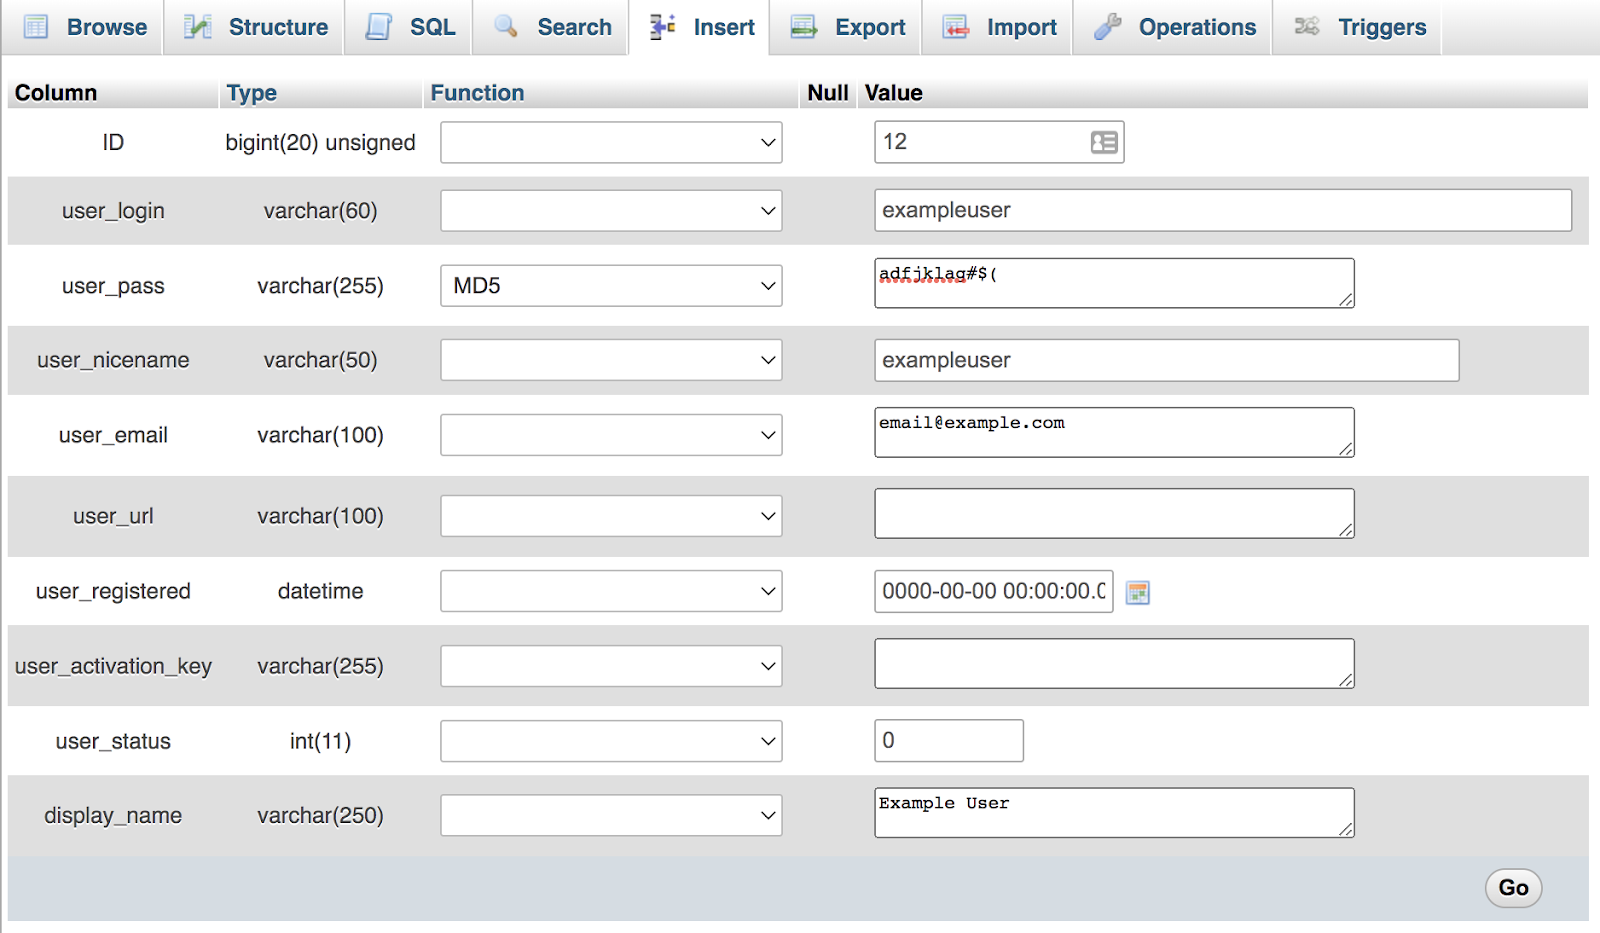Click the browse foreign values icon beside ID

[1103, 141]
